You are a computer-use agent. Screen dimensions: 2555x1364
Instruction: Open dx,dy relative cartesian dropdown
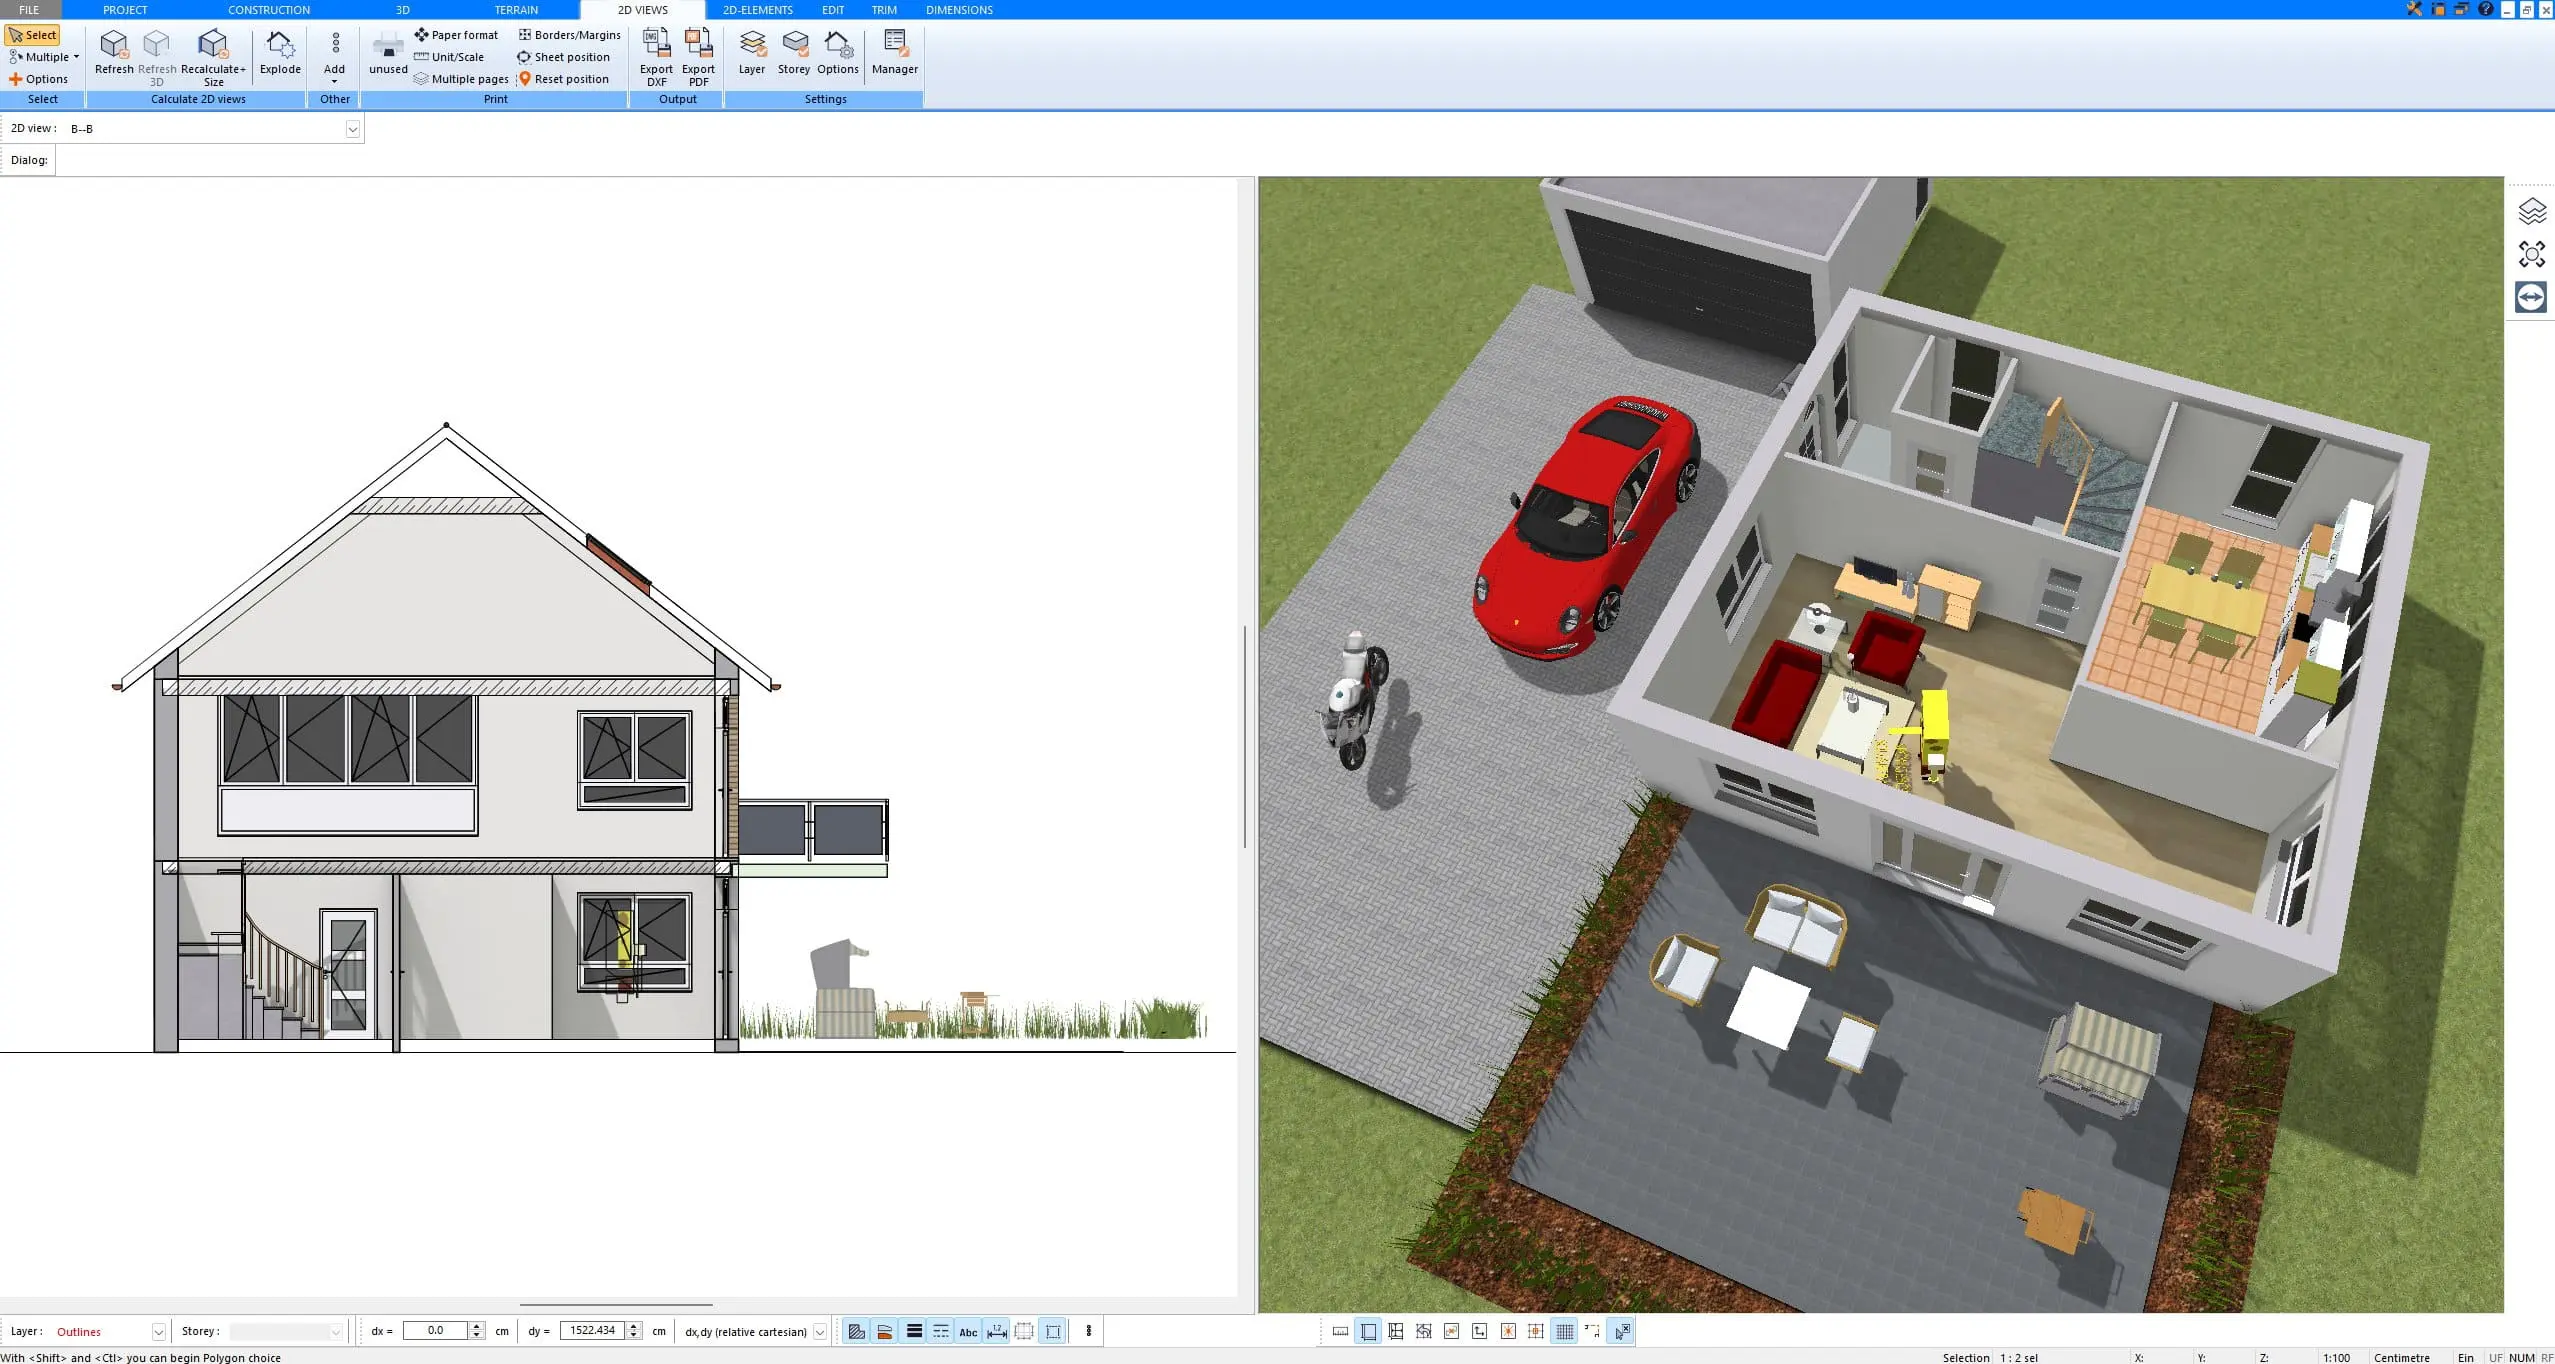(820, 1331)
